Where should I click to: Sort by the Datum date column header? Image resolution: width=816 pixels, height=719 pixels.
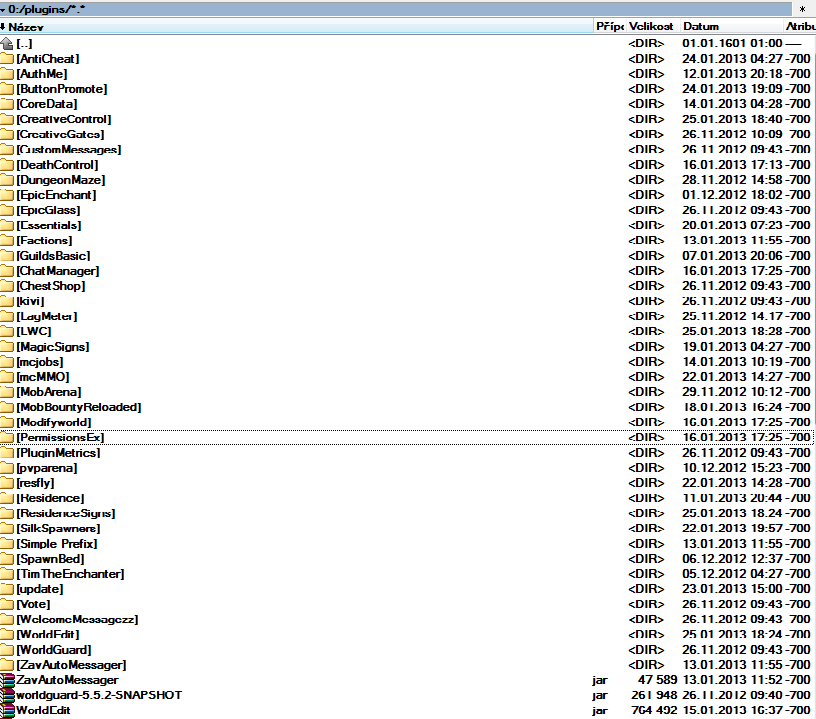click(731, 27)
